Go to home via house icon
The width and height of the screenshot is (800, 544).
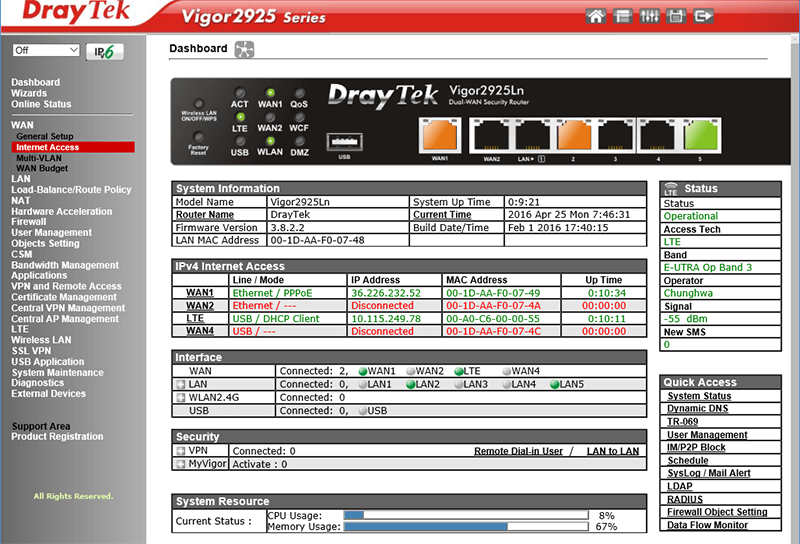click(x=595, y=16)
